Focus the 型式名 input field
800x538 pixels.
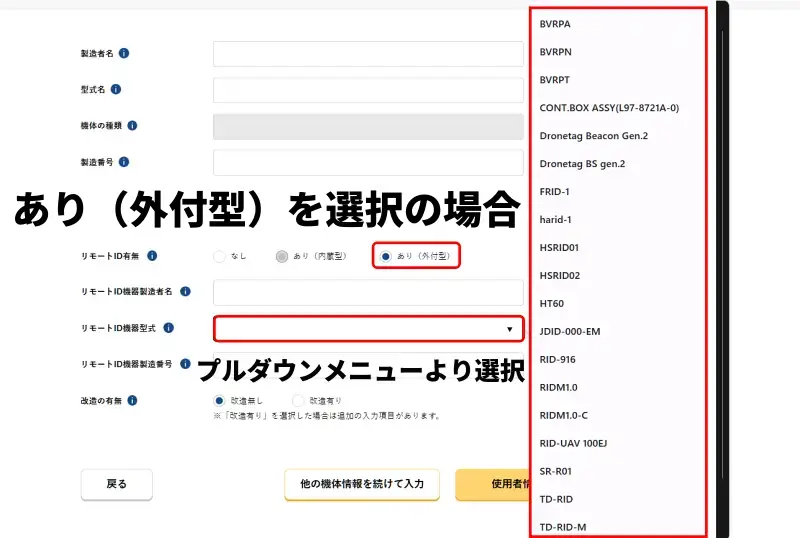tap(368, 90)
